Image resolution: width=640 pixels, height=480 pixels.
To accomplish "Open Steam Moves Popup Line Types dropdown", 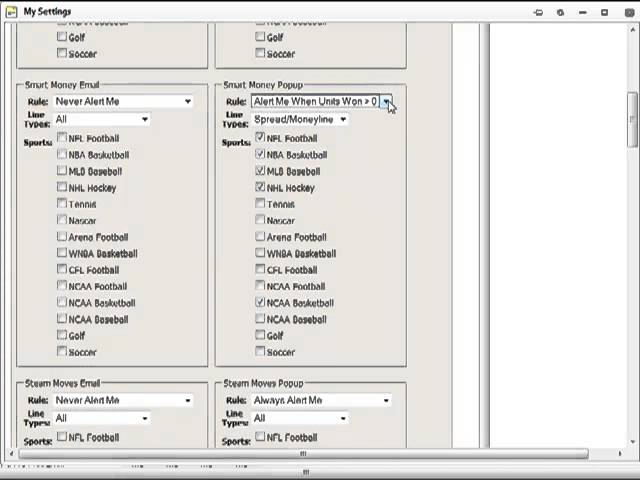I will coord(300,418).
